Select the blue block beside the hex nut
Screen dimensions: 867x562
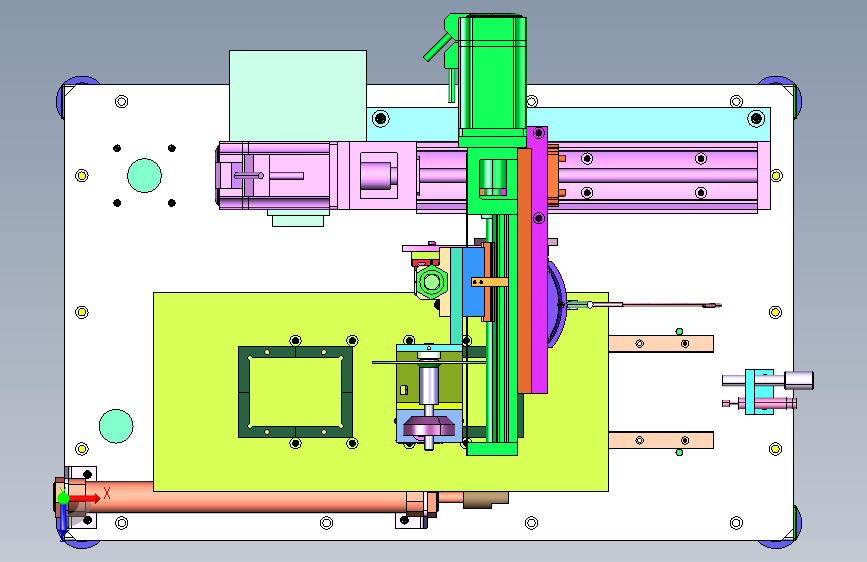coord(473,282)
